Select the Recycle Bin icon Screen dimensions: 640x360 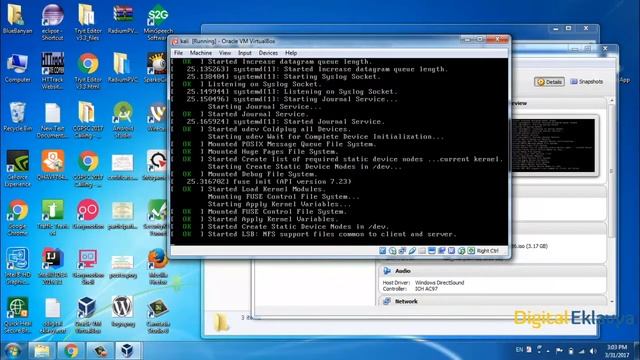(18, 117)
